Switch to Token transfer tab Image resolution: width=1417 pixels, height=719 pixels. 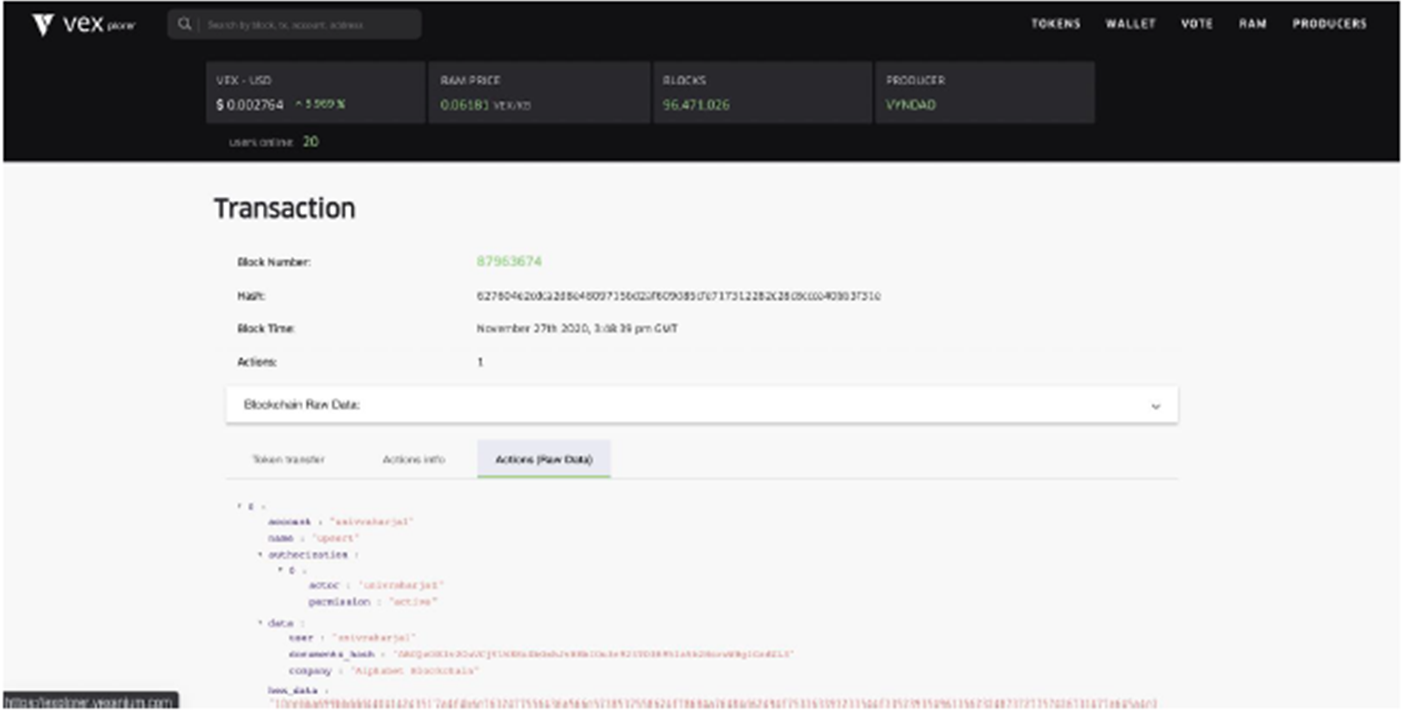pos(287,460)
